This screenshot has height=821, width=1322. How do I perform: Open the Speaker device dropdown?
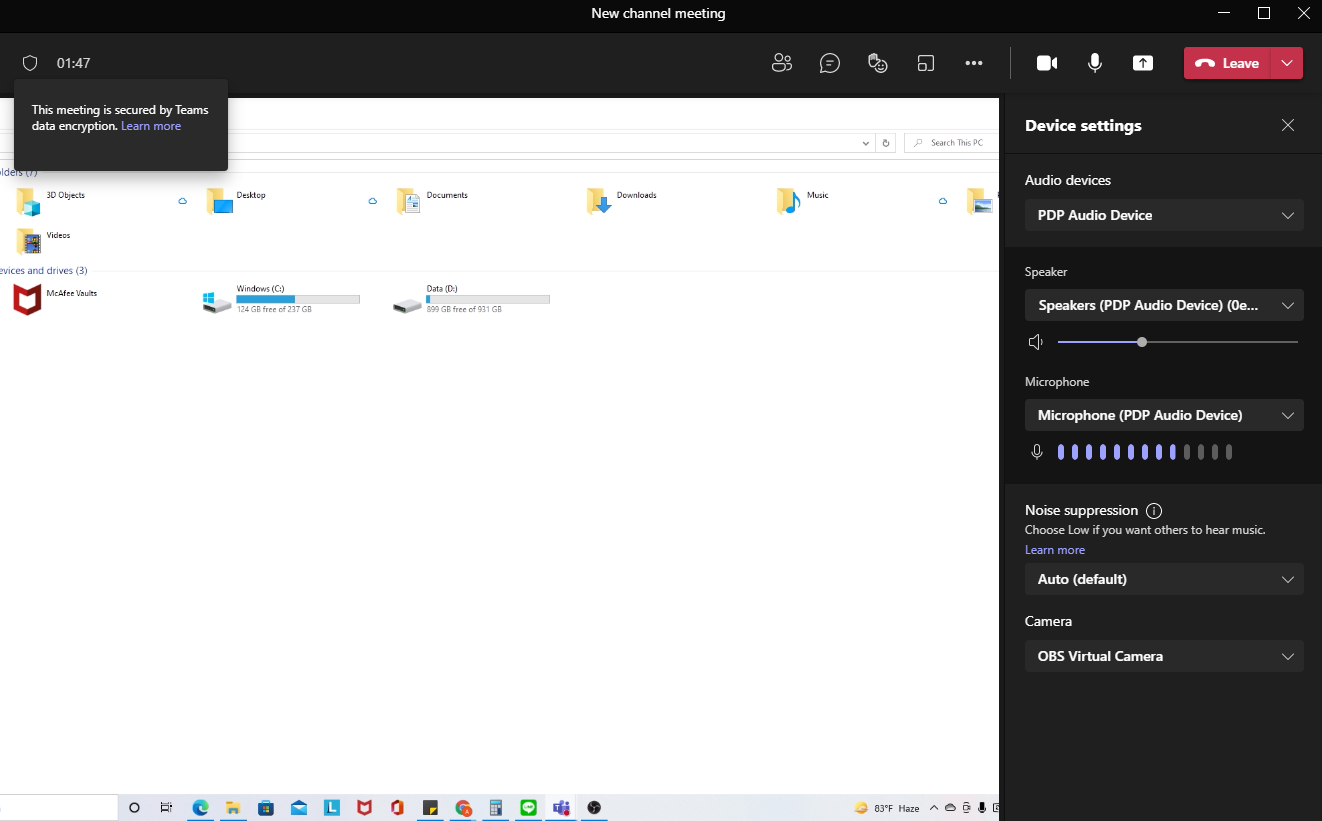(x=1164, y=305)
